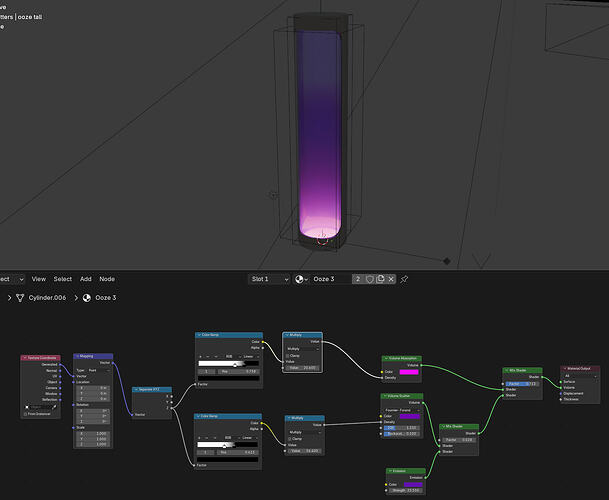Open the Node menu
The height and width of the screenshot is (500, 609).
point(107,279)
